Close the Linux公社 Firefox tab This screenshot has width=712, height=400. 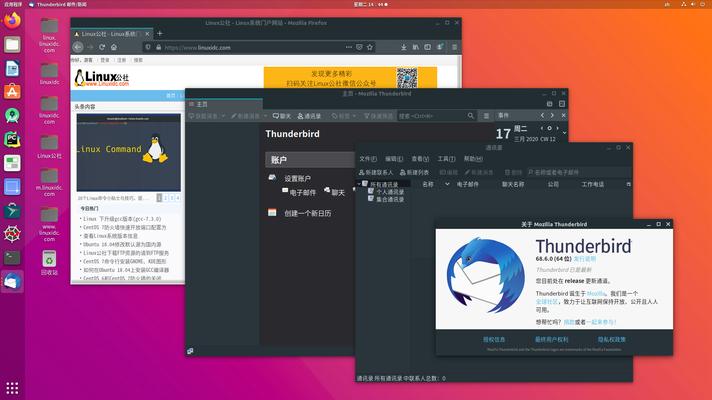point(147,34)
